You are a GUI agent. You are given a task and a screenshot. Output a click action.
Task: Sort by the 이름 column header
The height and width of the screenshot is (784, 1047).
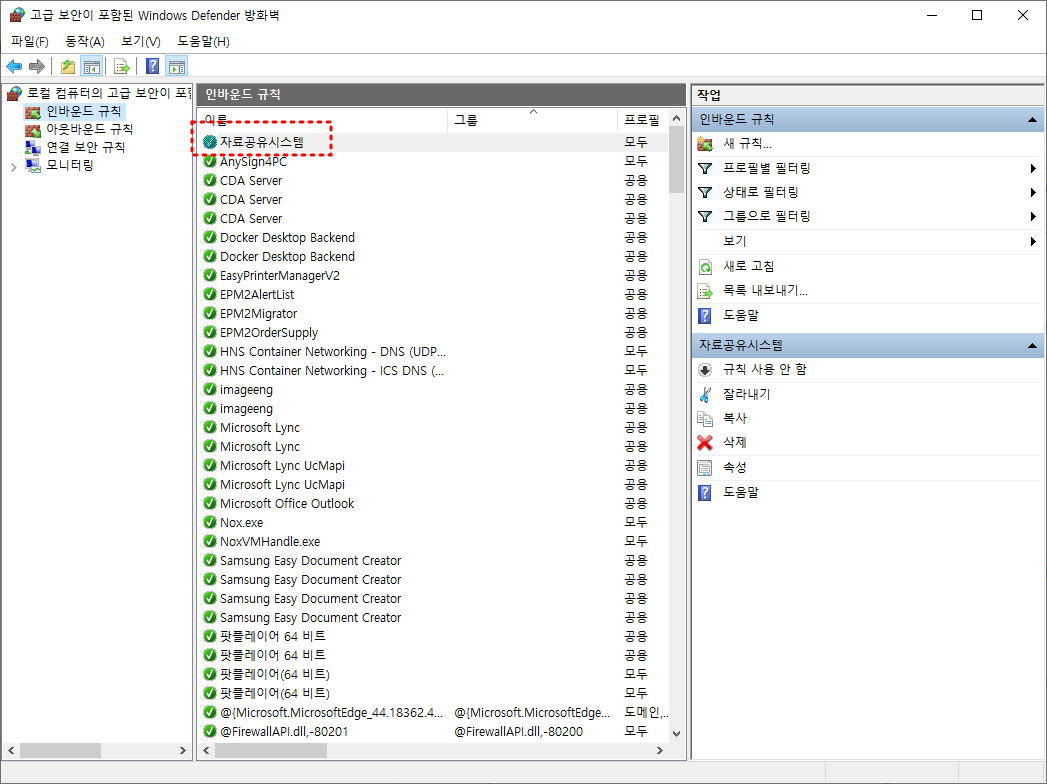[x=323, y=120]
